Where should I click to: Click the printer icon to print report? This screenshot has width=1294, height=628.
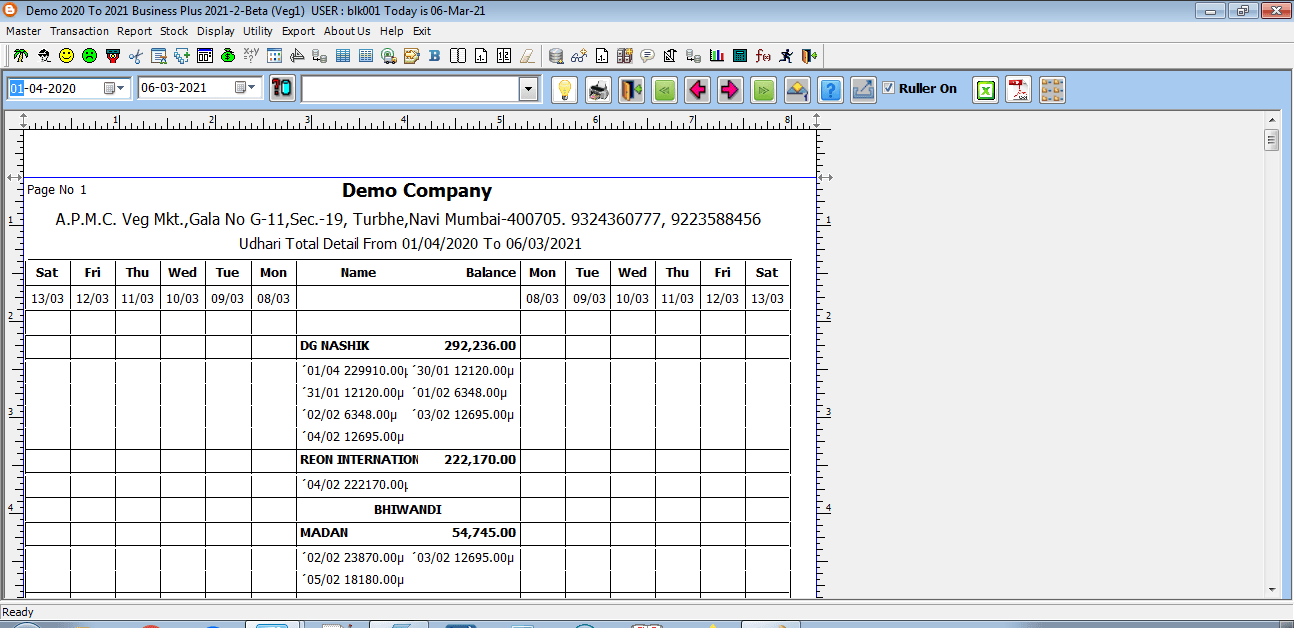(x=598, y=90)
